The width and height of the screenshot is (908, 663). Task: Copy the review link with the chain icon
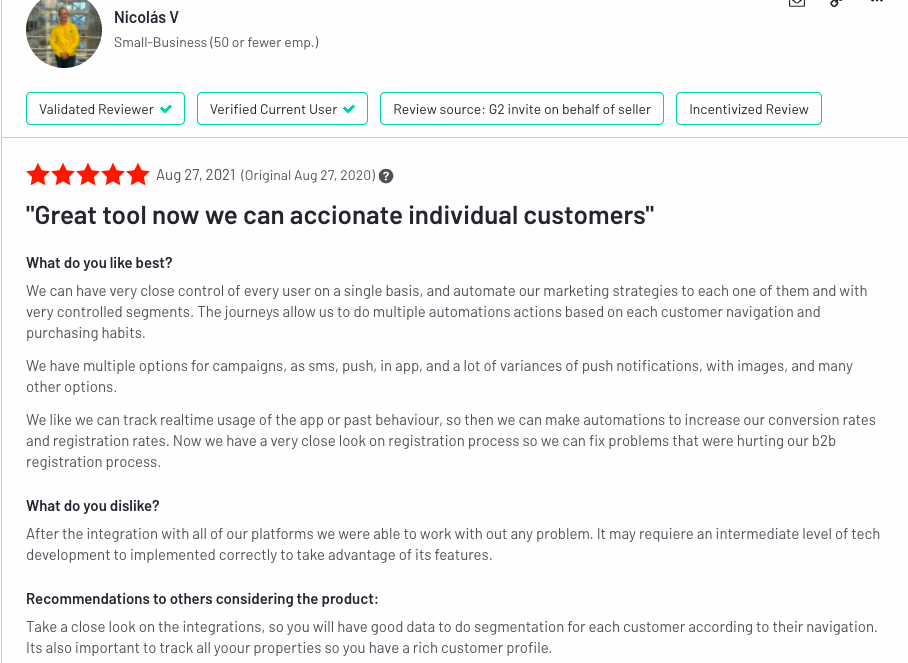pyautogui.click(x=836, y=2)
